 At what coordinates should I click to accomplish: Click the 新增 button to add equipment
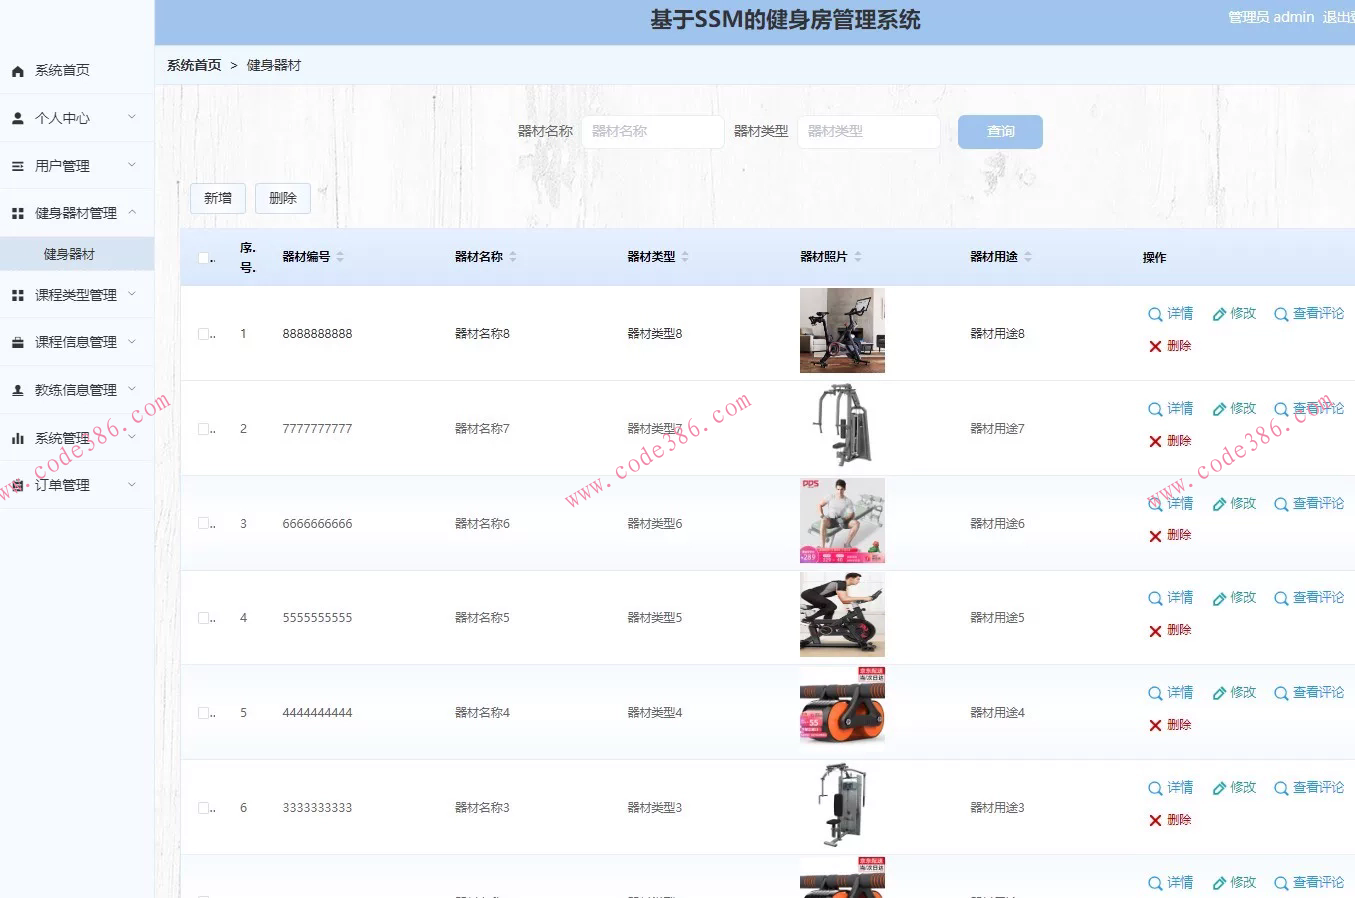click(x=217, y=198)
